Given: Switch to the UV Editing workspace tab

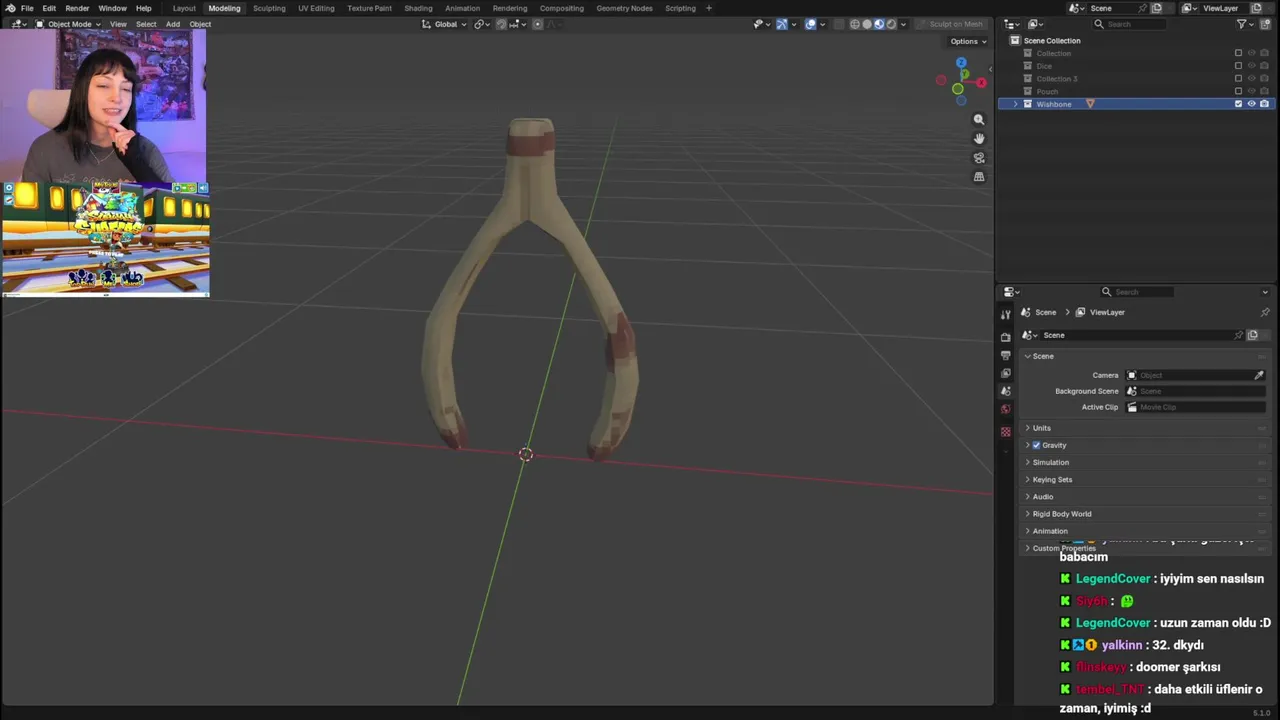Looking at the screenshot, I should [x=316, y=8].
